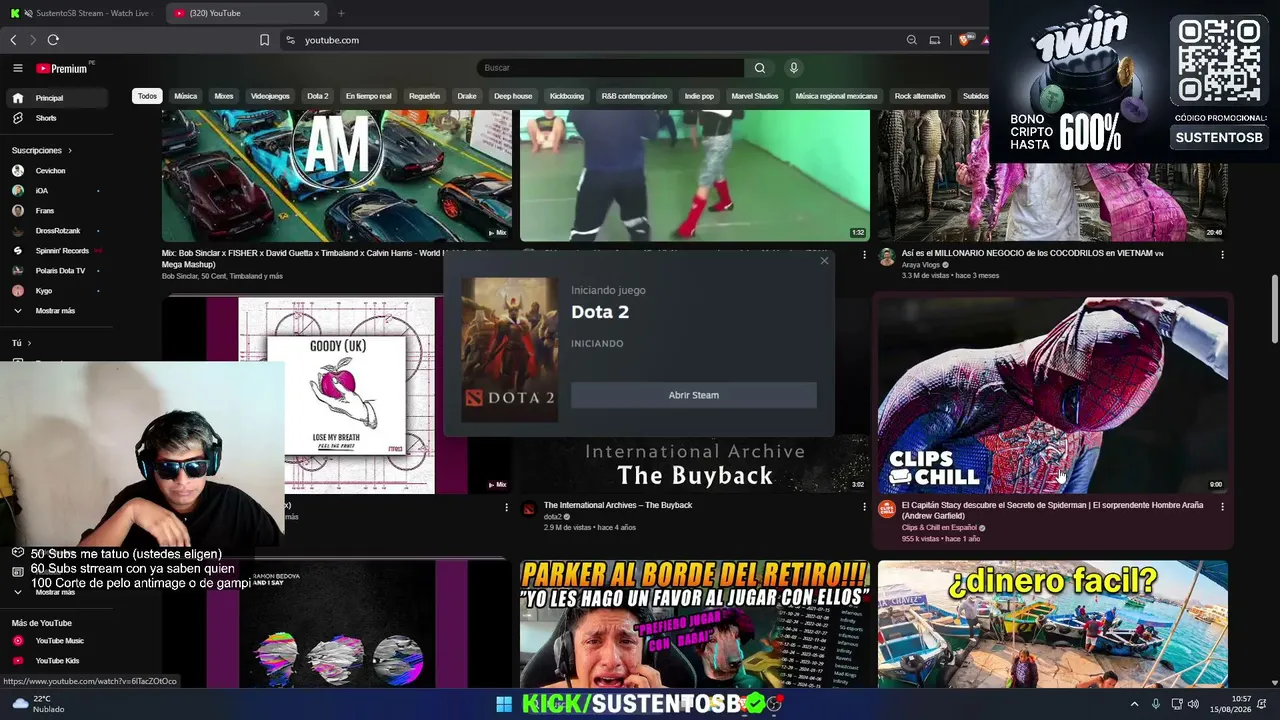The image size is (1280, 720).
Task: Open the Cevichon channel avatar
Action: pos(18,171)
